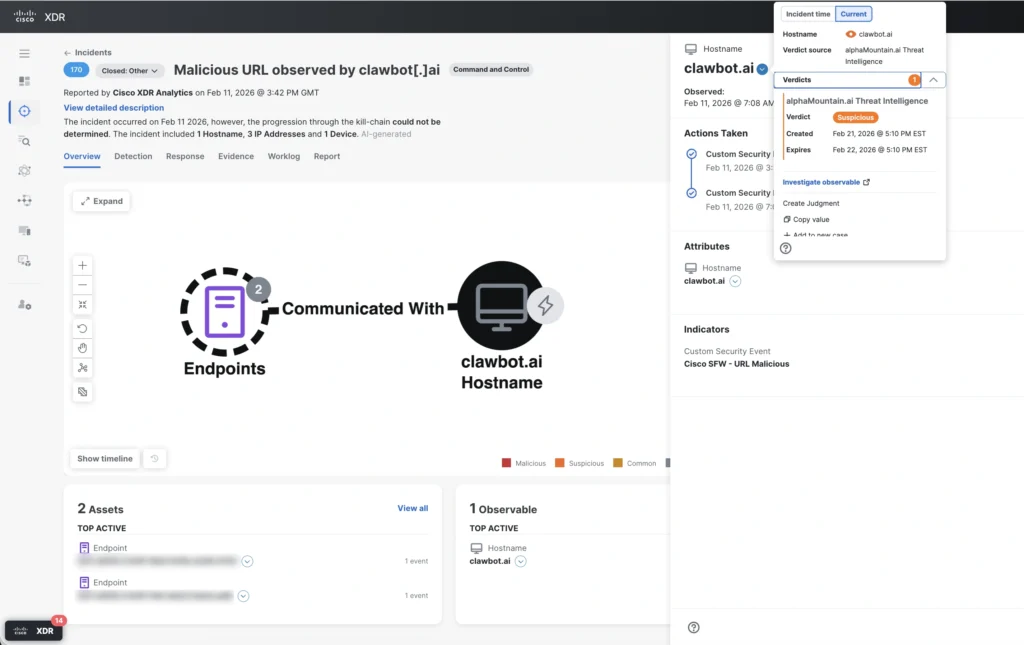Open the Evidence tab

click(x=236, y=157)
